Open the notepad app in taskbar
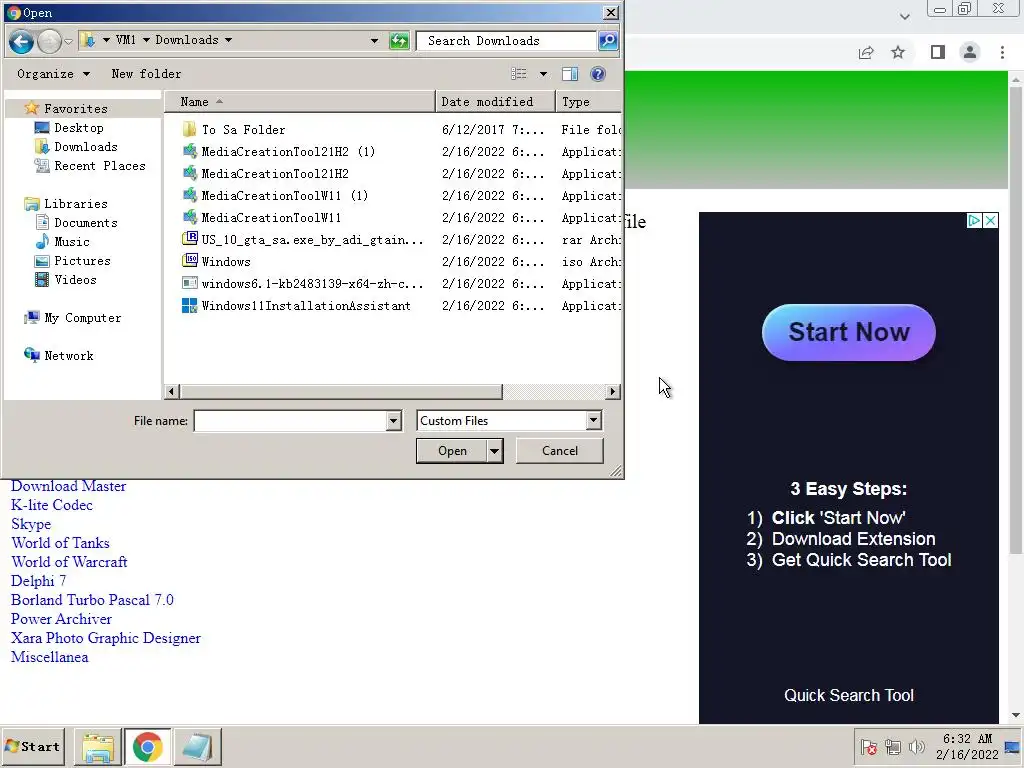The height and width of the screenshot is (768, 1024). [x=197, y=747]
